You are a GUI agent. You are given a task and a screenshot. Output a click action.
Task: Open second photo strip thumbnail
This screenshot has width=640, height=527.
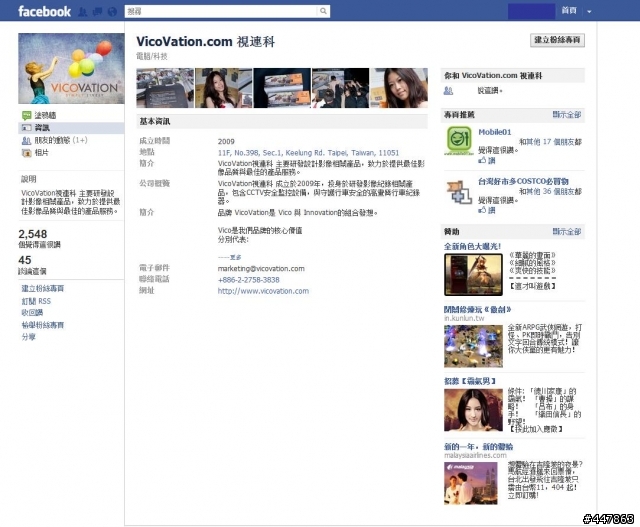(x=224, y=88)
